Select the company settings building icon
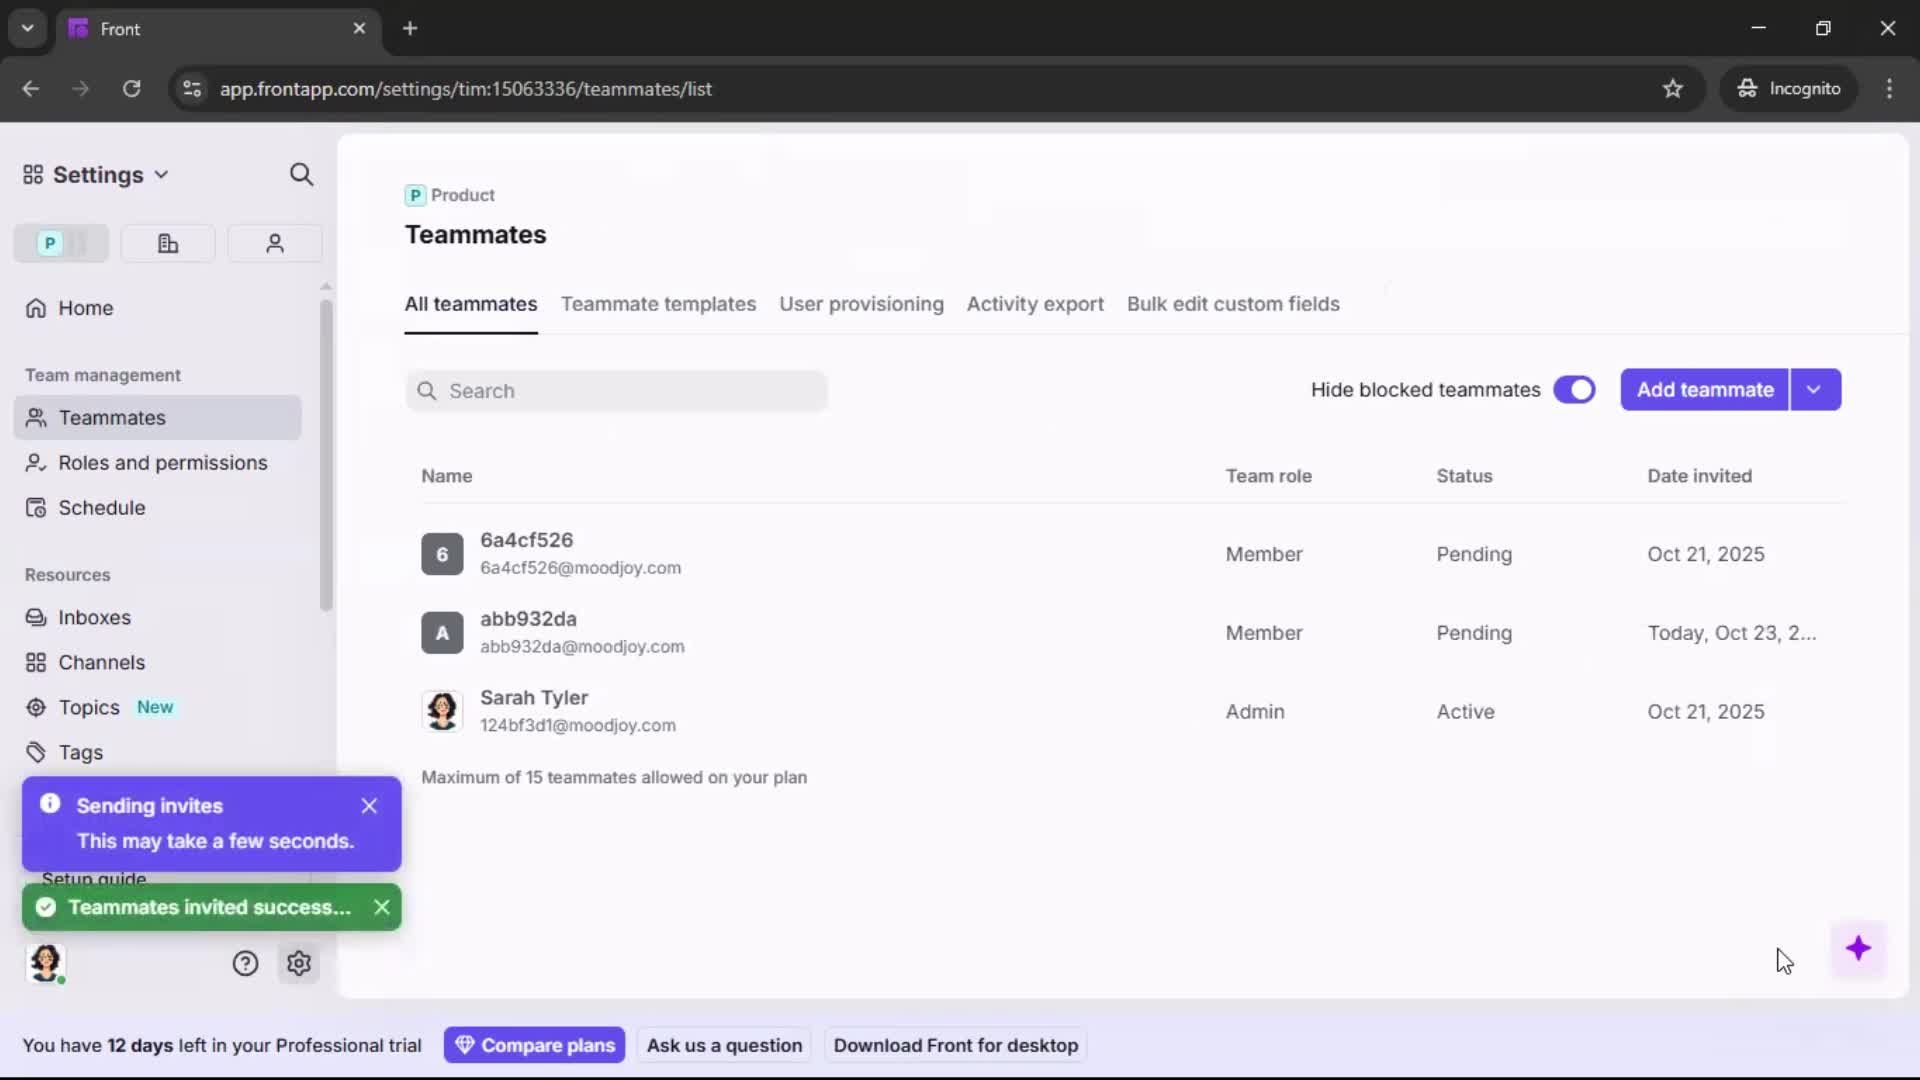 tap(167, 243)
